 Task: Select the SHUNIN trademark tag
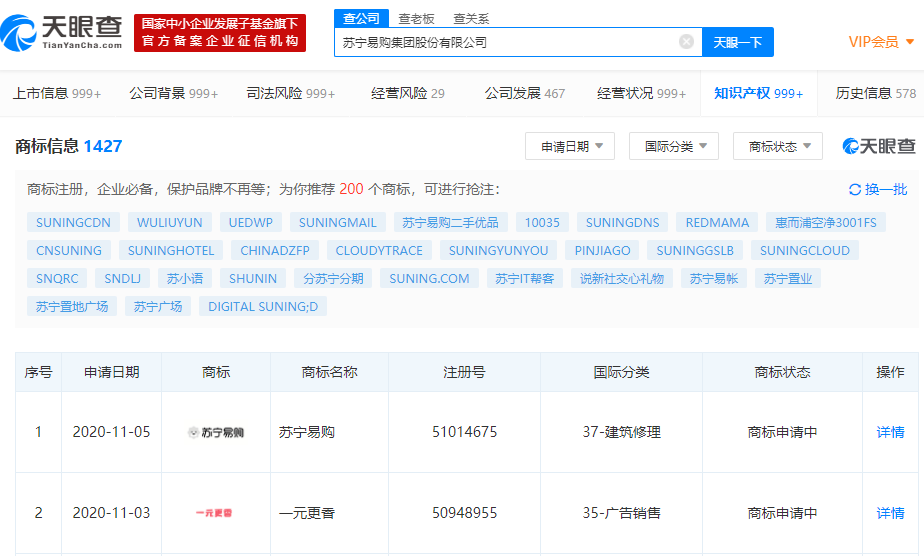pos(253,279)
